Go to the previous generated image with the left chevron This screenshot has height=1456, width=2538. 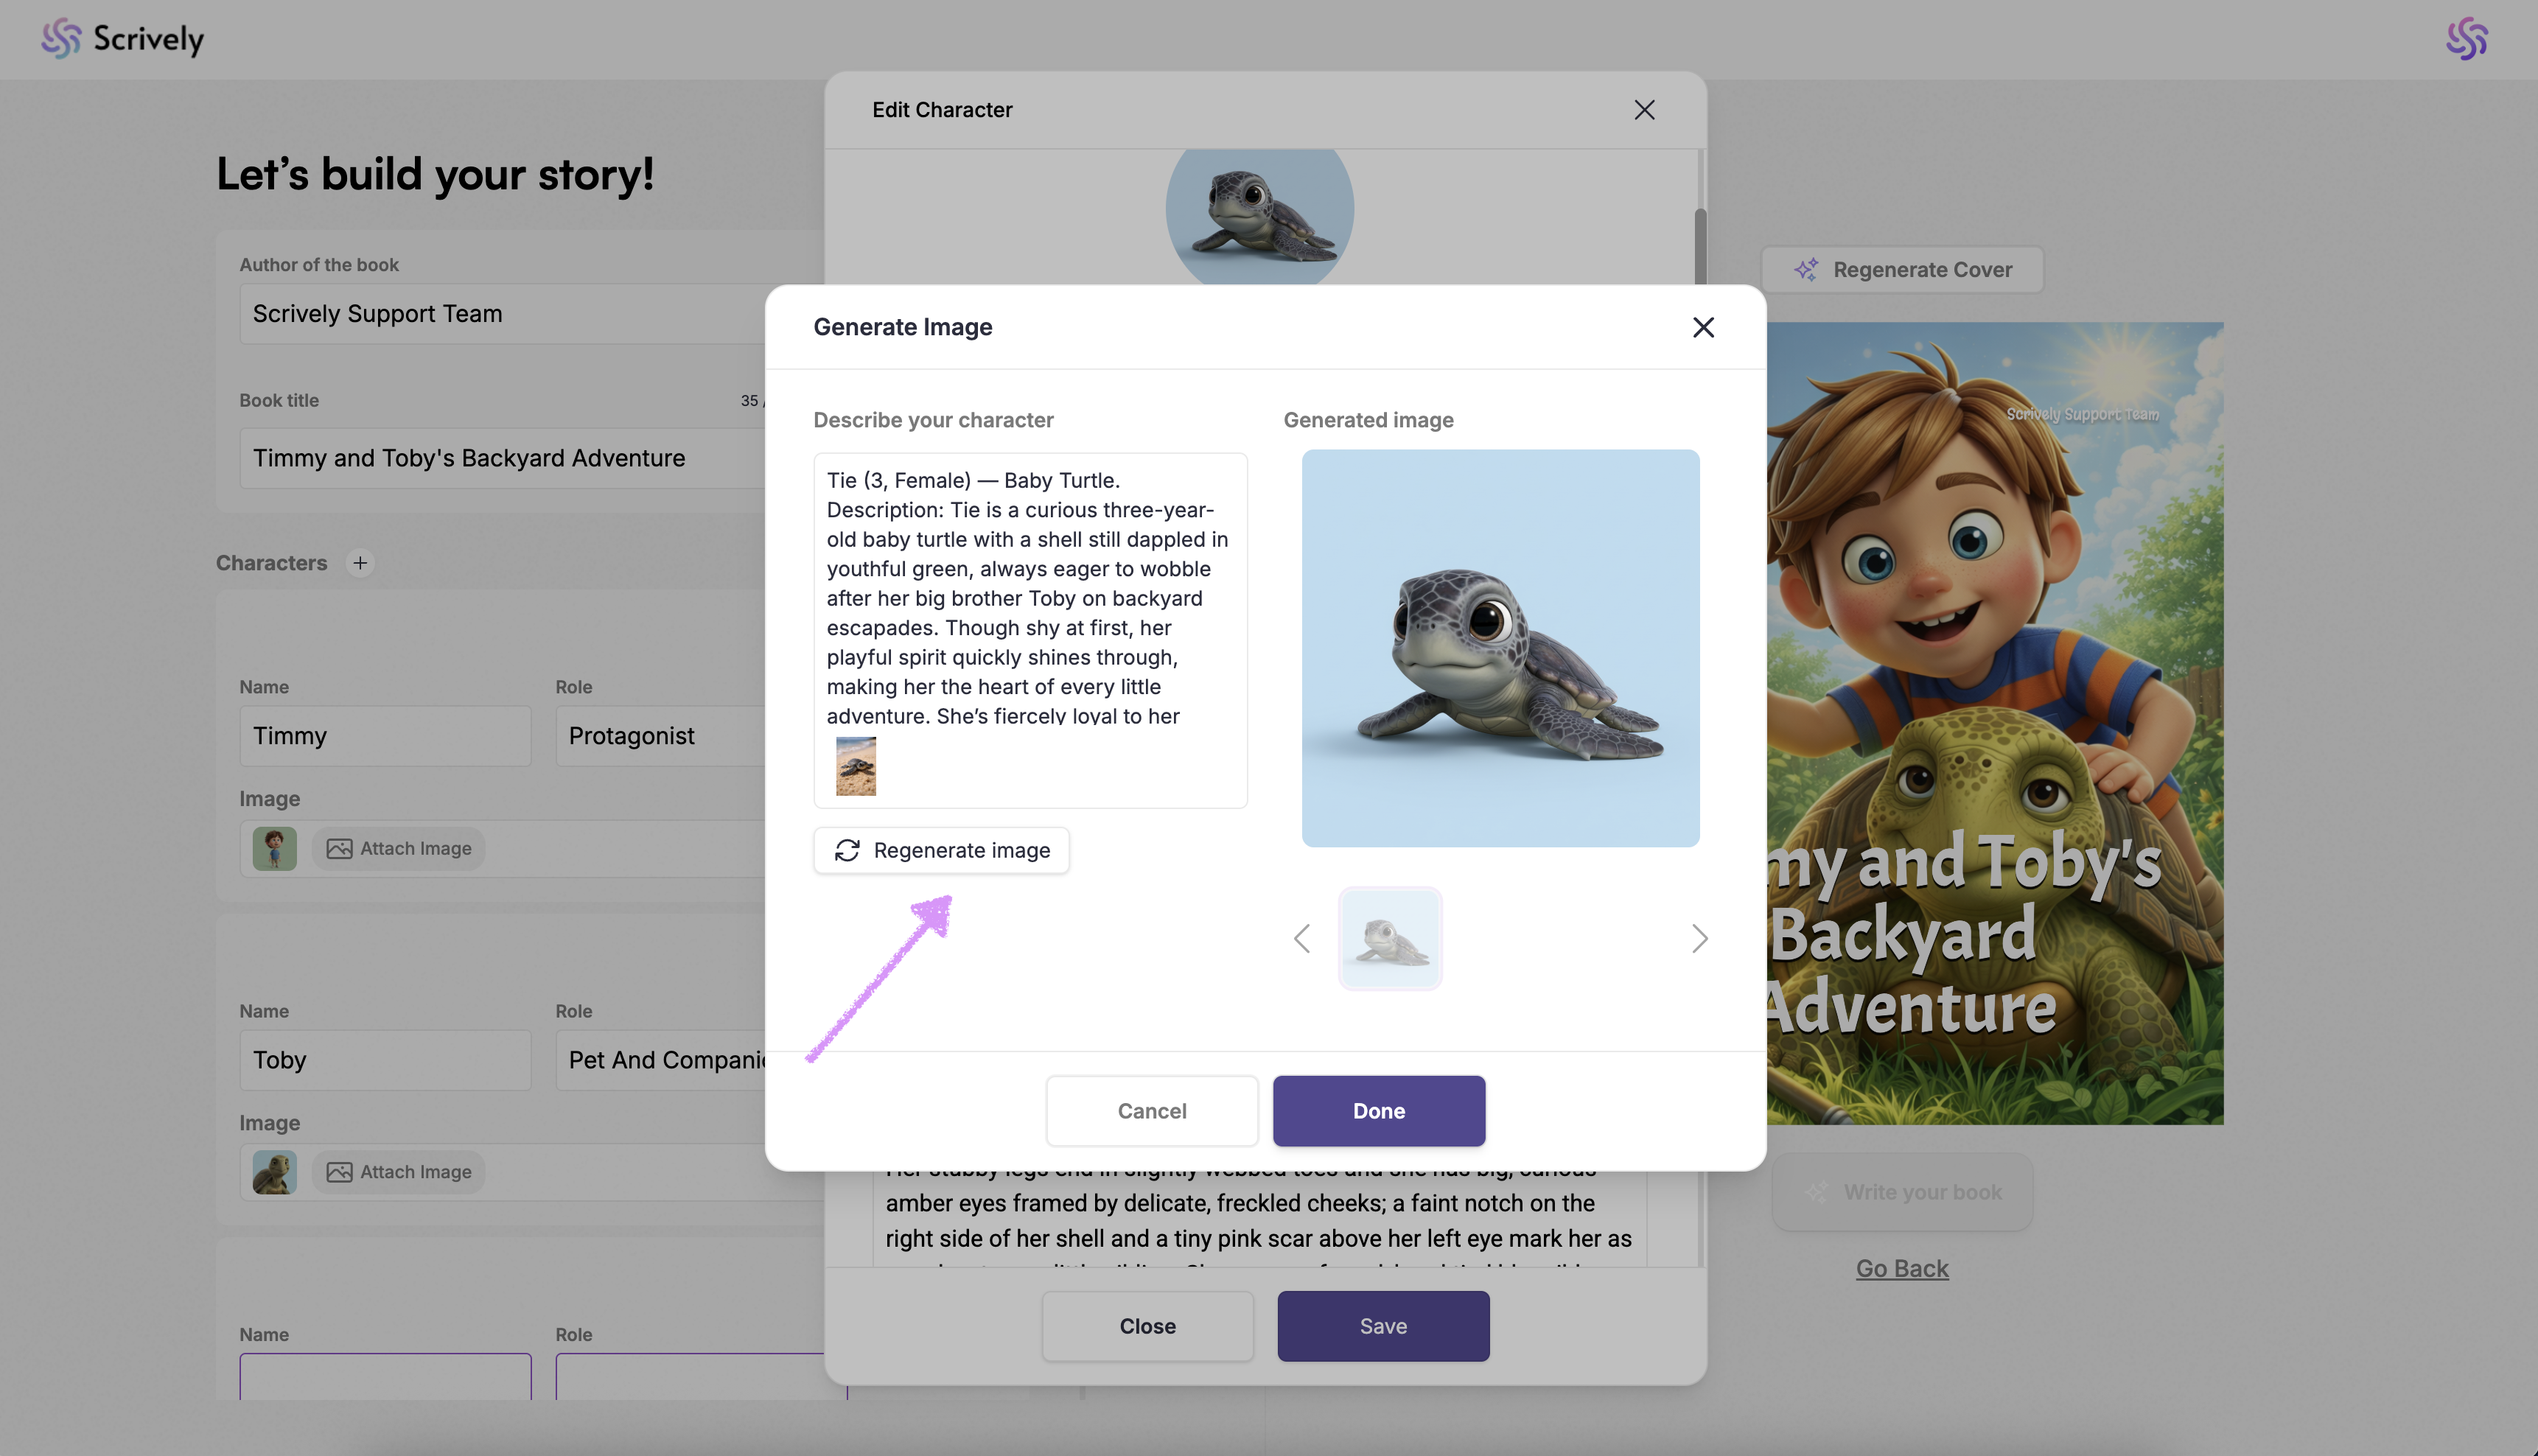(x=1301, y=938)
